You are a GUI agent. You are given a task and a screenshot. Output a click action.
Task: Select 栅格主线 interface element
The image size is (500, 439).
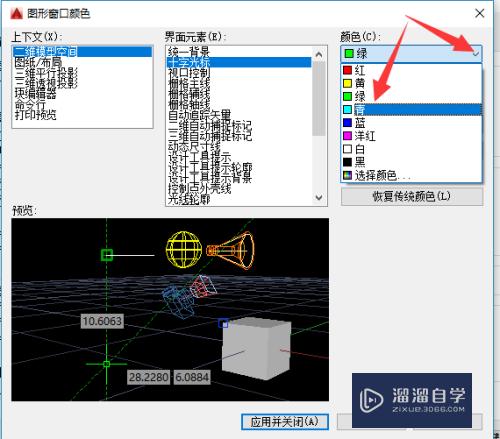239,83
